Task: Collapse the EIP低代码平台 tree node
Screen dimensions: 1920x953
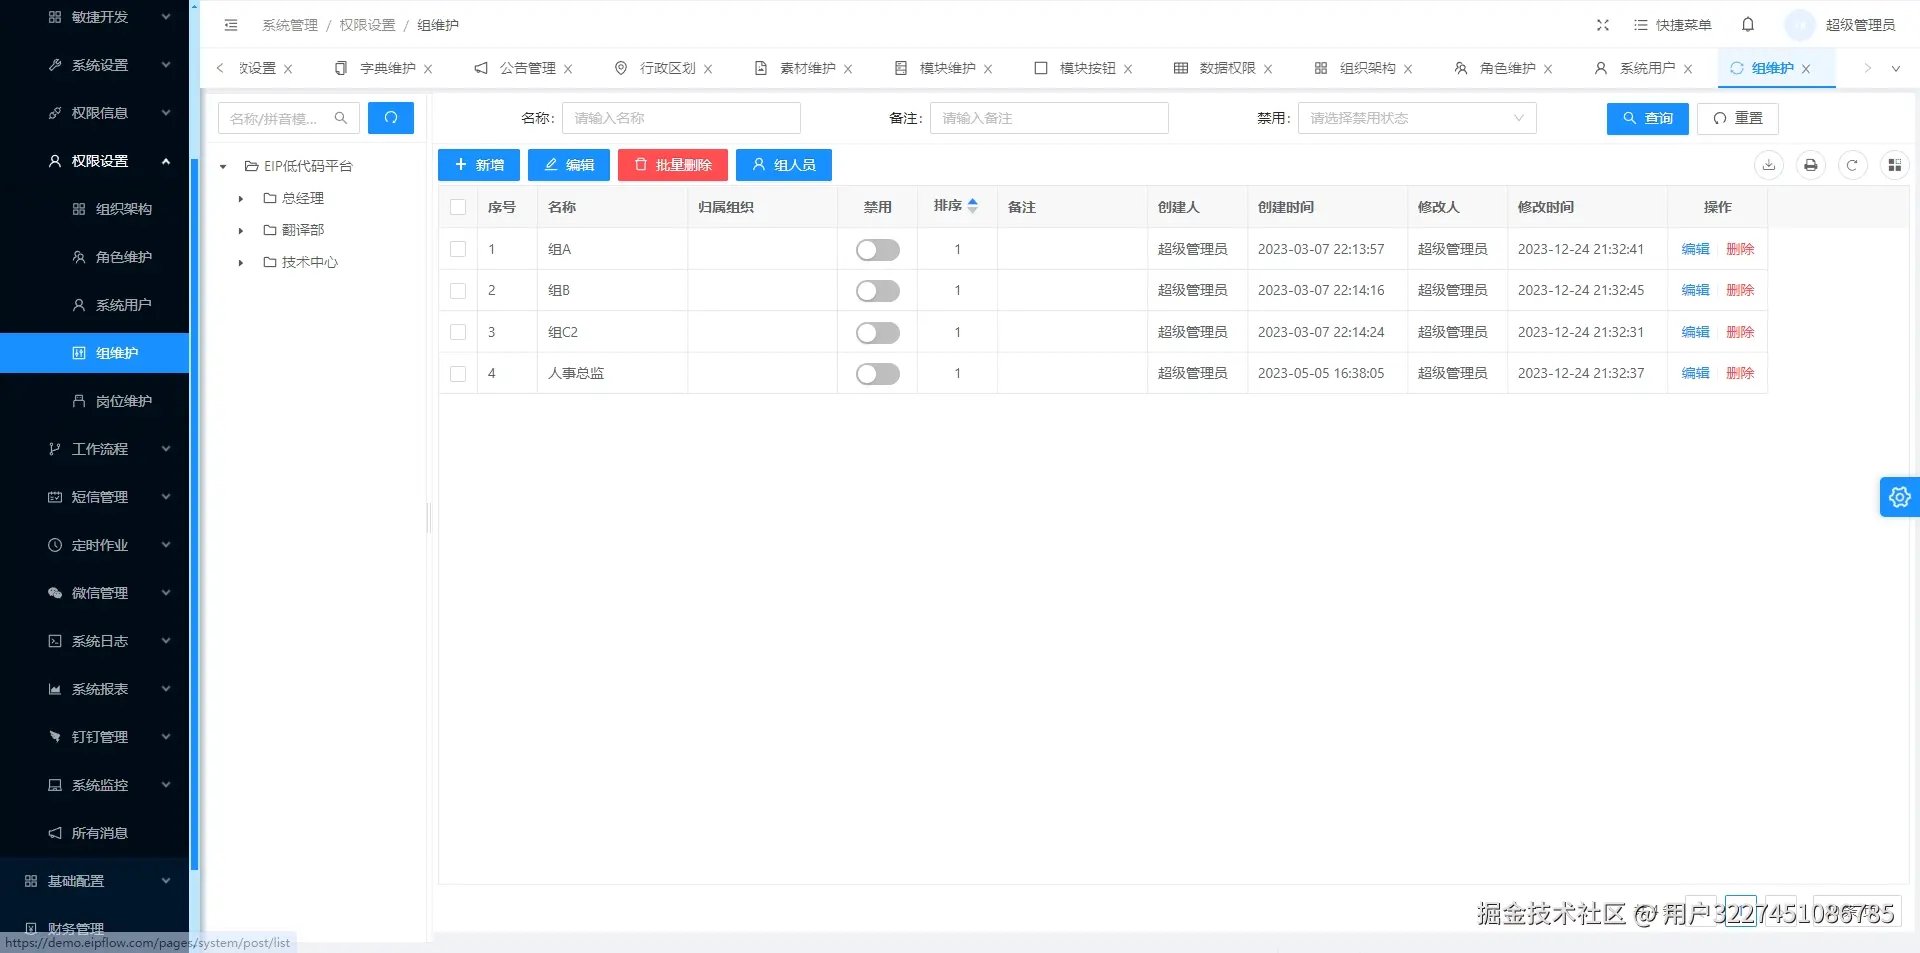Action: pyautogui.click(x=223, y=167)
